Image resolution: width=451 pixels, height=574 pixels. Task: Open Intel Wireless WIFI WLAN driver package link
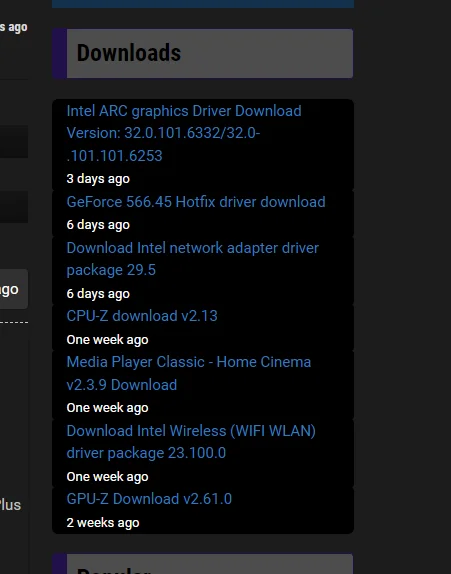(191, 442)
